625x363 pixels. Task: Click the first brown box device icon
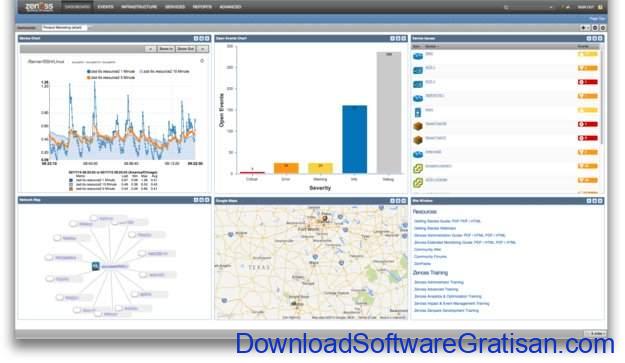click(x=418, y=126)
